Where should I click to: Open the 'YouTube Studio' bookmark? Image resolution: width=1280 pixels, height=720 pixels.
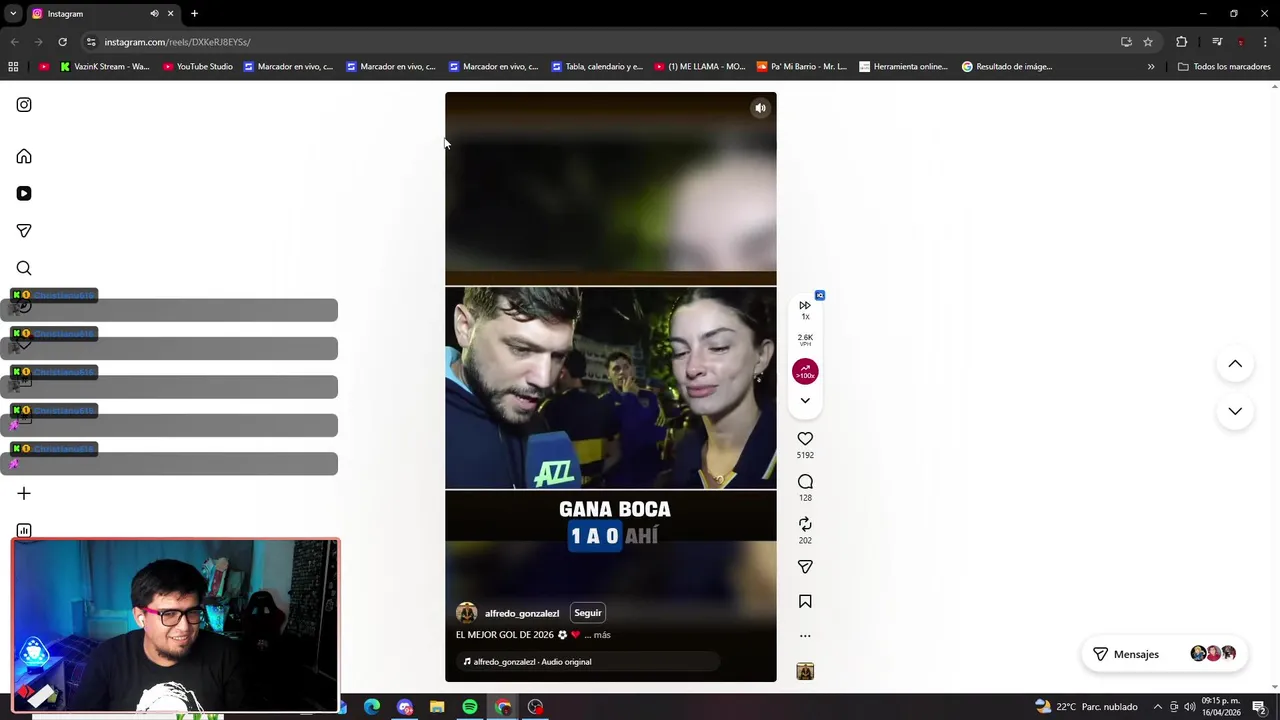tap(198, 67)
